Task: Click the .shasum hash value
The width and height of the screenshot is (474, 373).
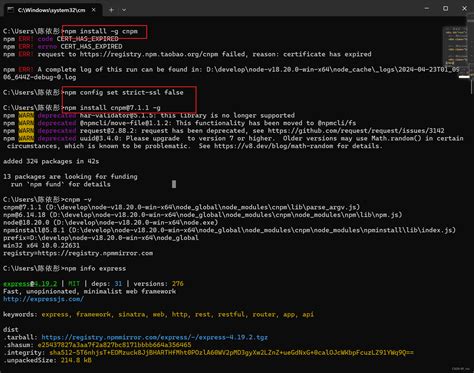Action: [x=114, y=345]
